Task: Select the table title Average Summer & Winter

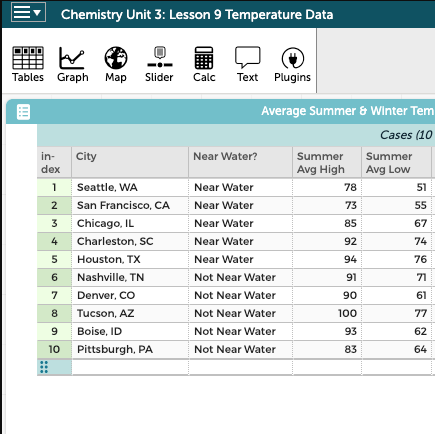Action: coord(348,111)
